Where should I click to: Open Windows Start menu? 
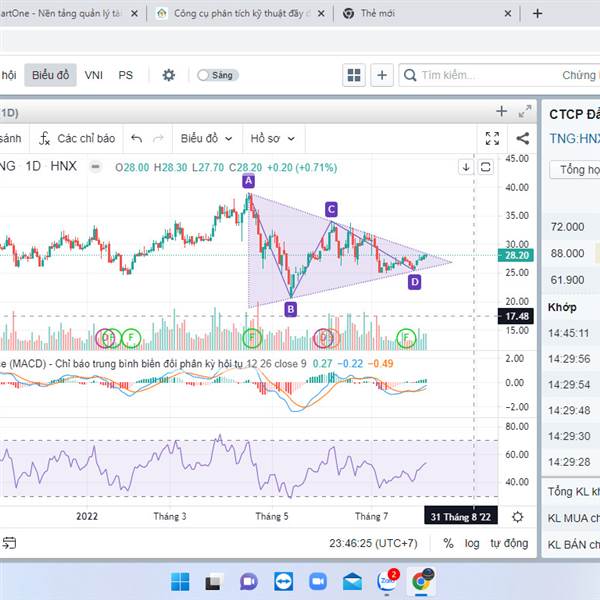(180, 582)
